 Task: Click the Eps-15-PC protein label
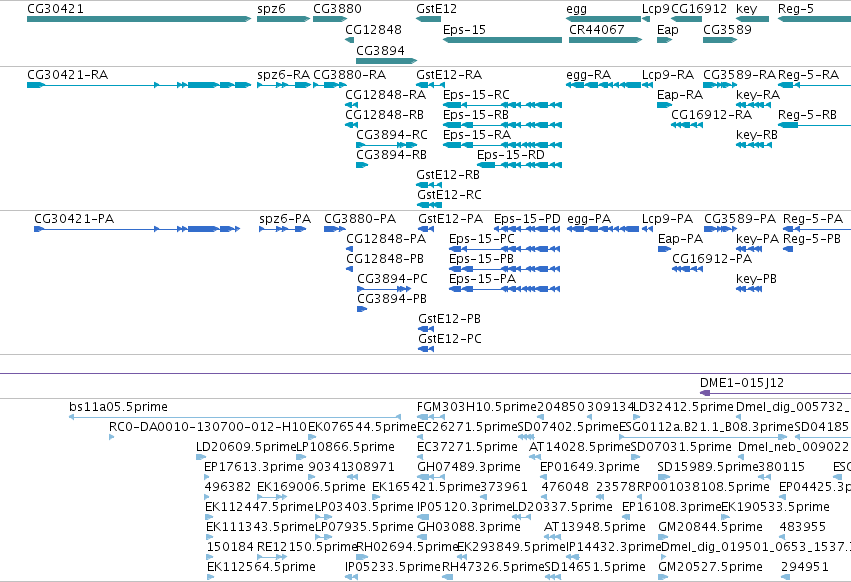tap(482, 239)
